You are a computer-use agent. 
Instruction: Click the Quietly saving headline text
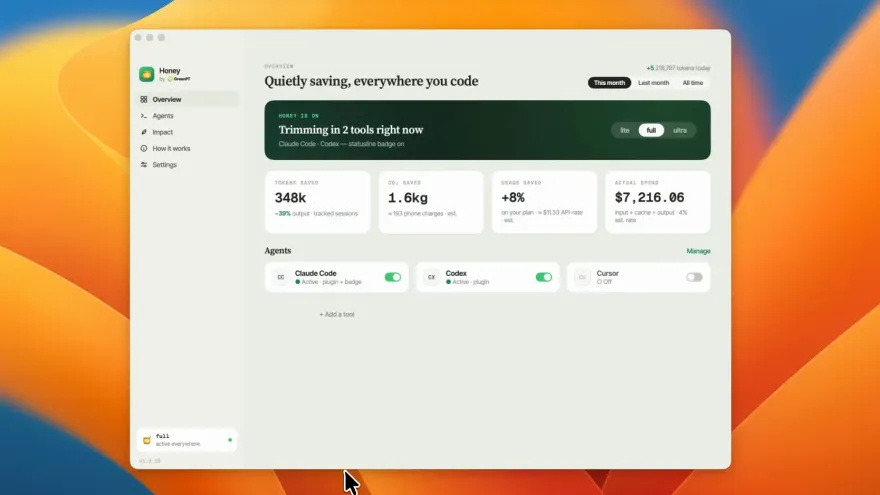tap(372, 81)
